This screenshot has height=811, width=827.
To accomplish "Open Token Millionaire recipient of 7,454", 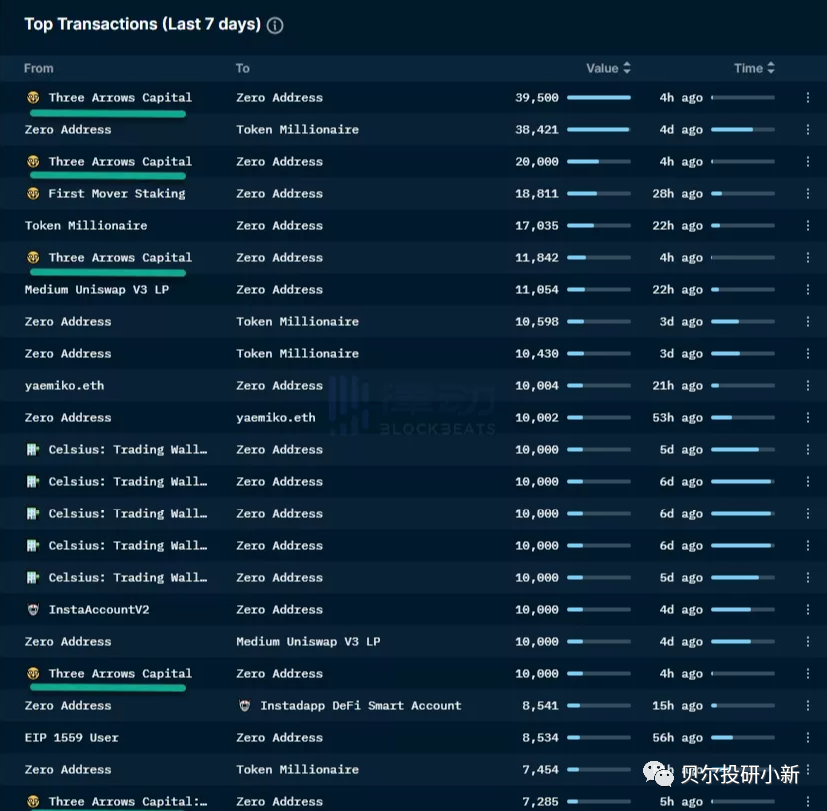I will coord(297,769).
